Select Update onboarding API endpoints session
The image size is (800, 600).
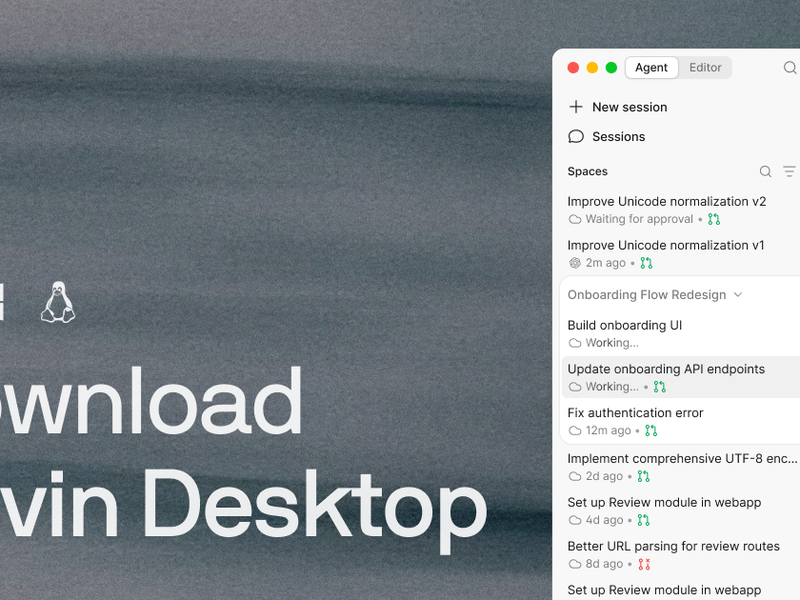tap(681, 377)
